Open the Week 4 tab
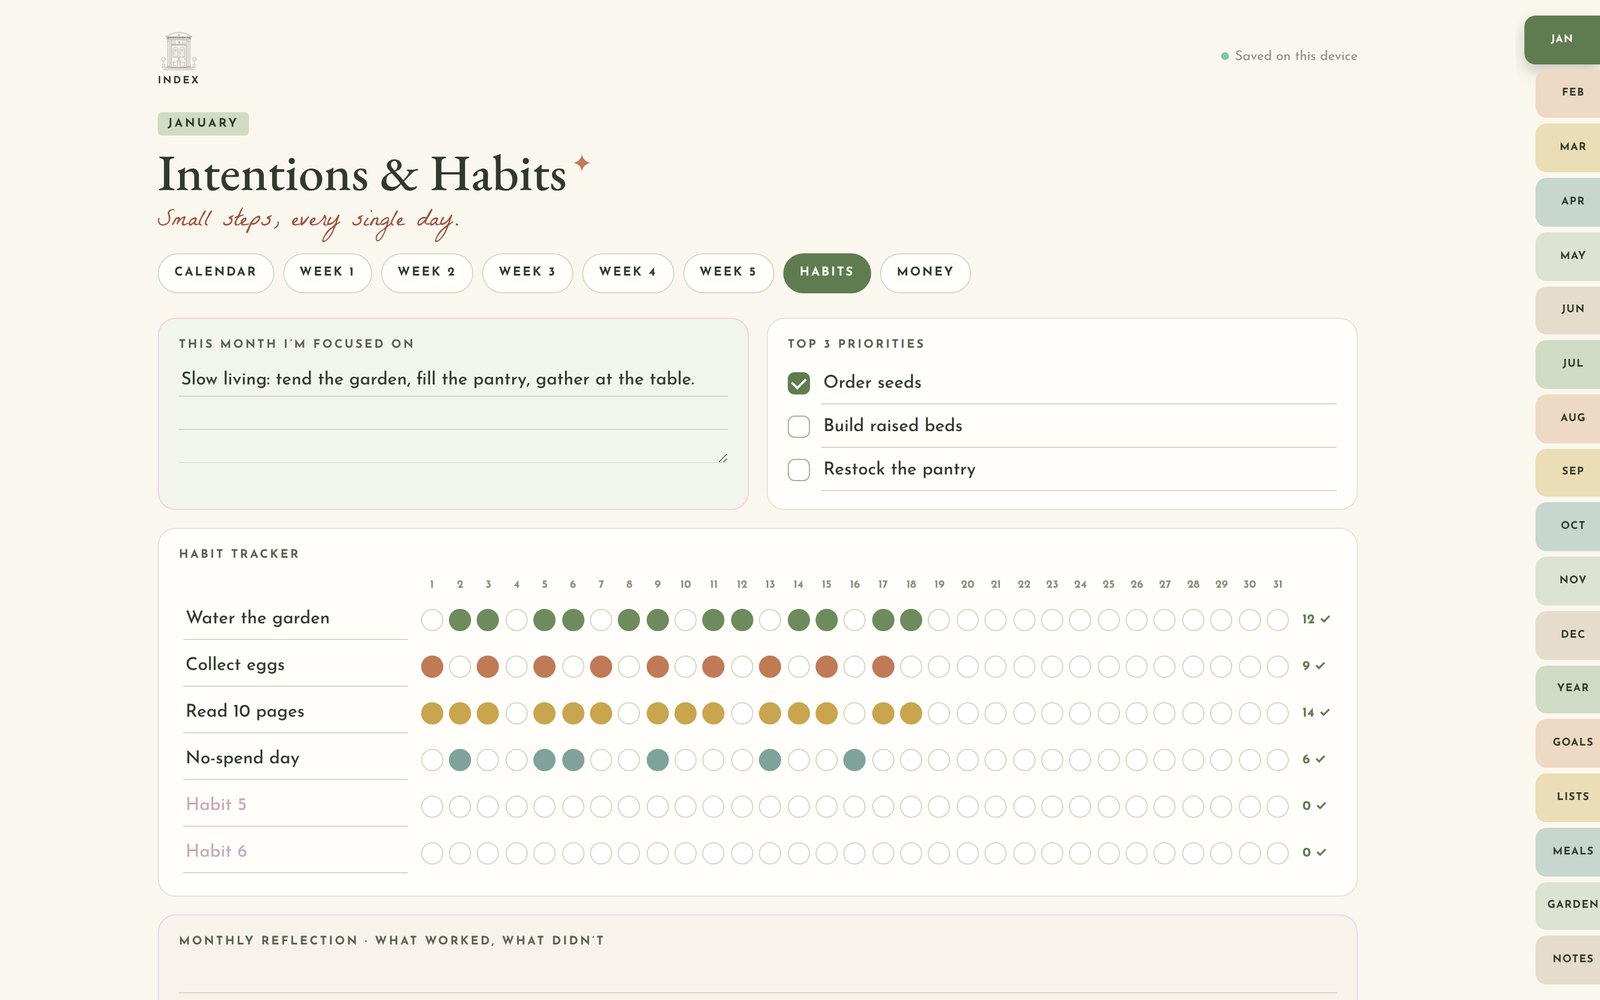Viewport: 1600px width, 1000px height. click(628, 272)
